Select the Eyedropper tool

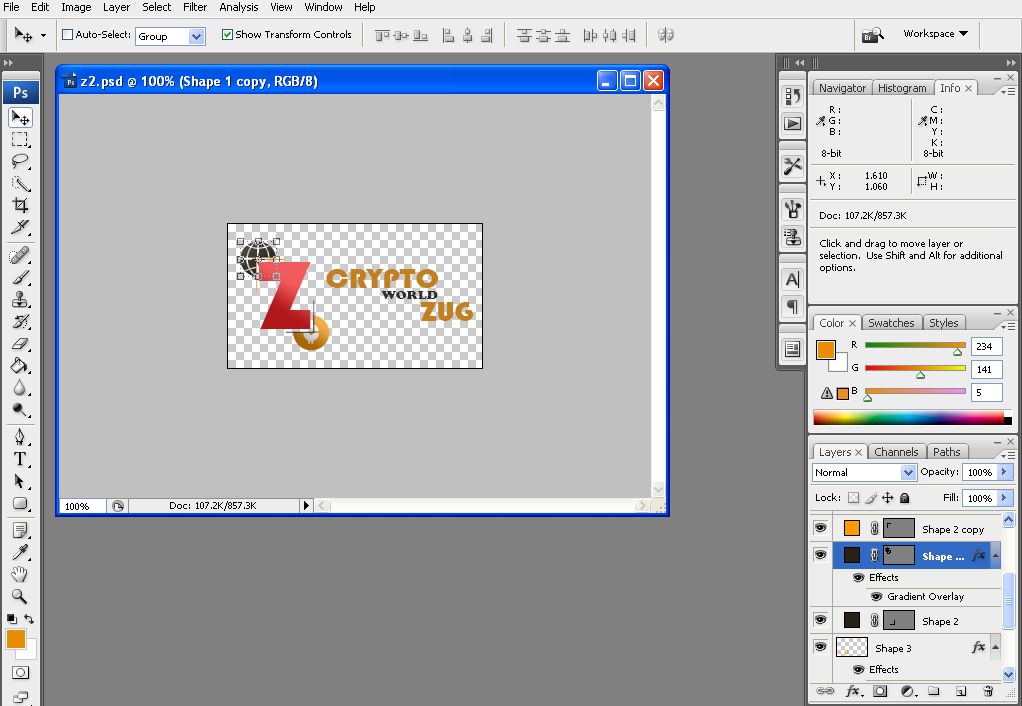click(x=20, y=552)
